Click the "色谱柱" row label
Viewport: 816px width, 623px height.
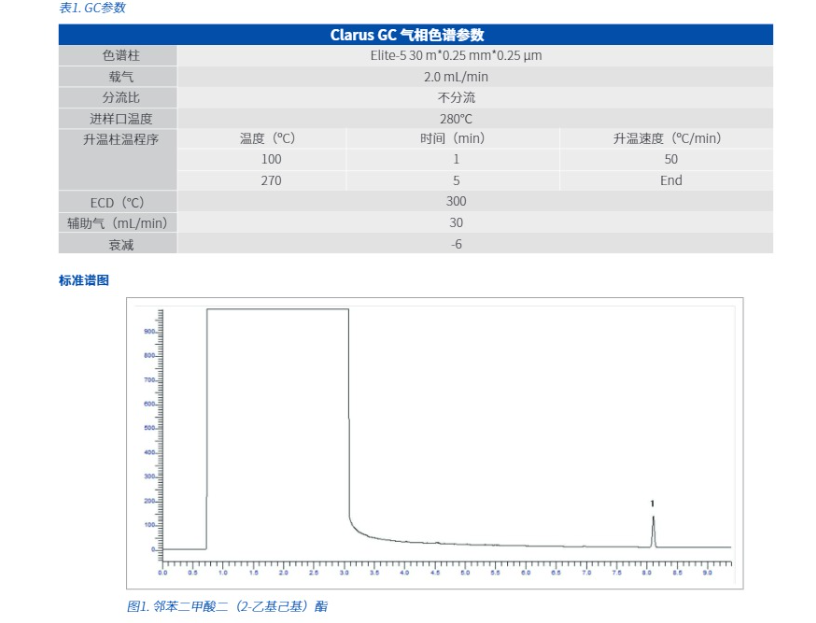120,56
